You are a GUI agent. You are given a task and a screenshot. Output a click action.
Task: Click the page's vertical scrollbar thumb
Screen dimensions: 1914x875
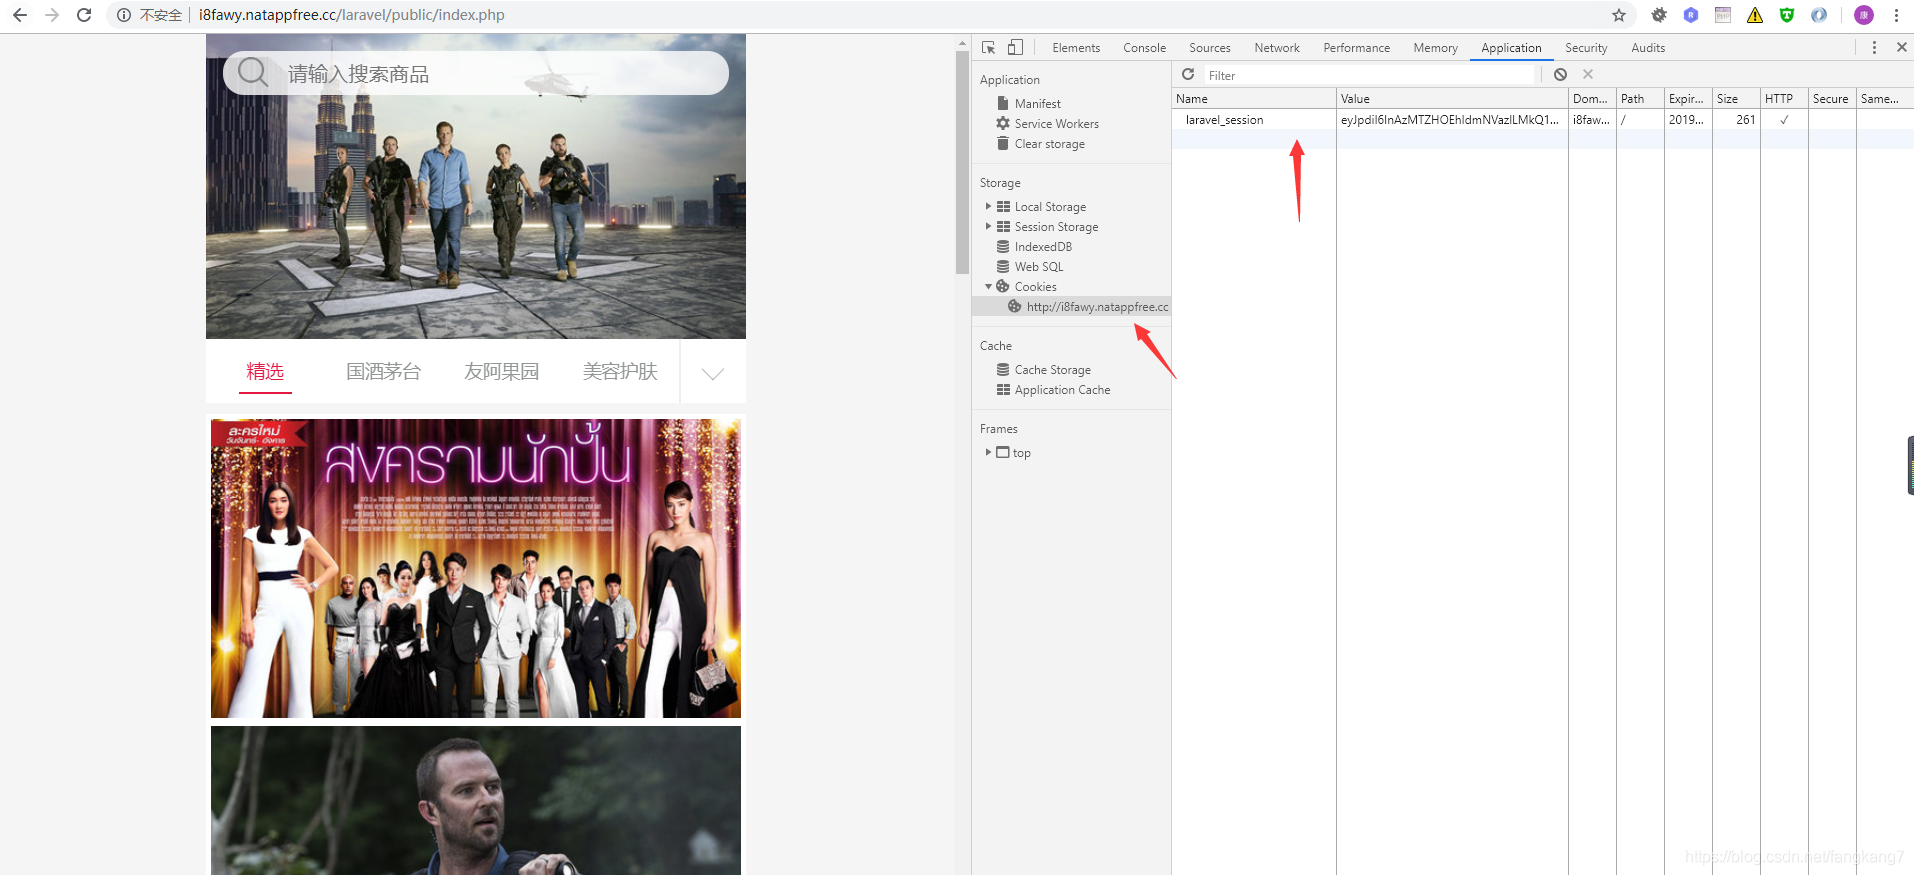coord(962,162)
